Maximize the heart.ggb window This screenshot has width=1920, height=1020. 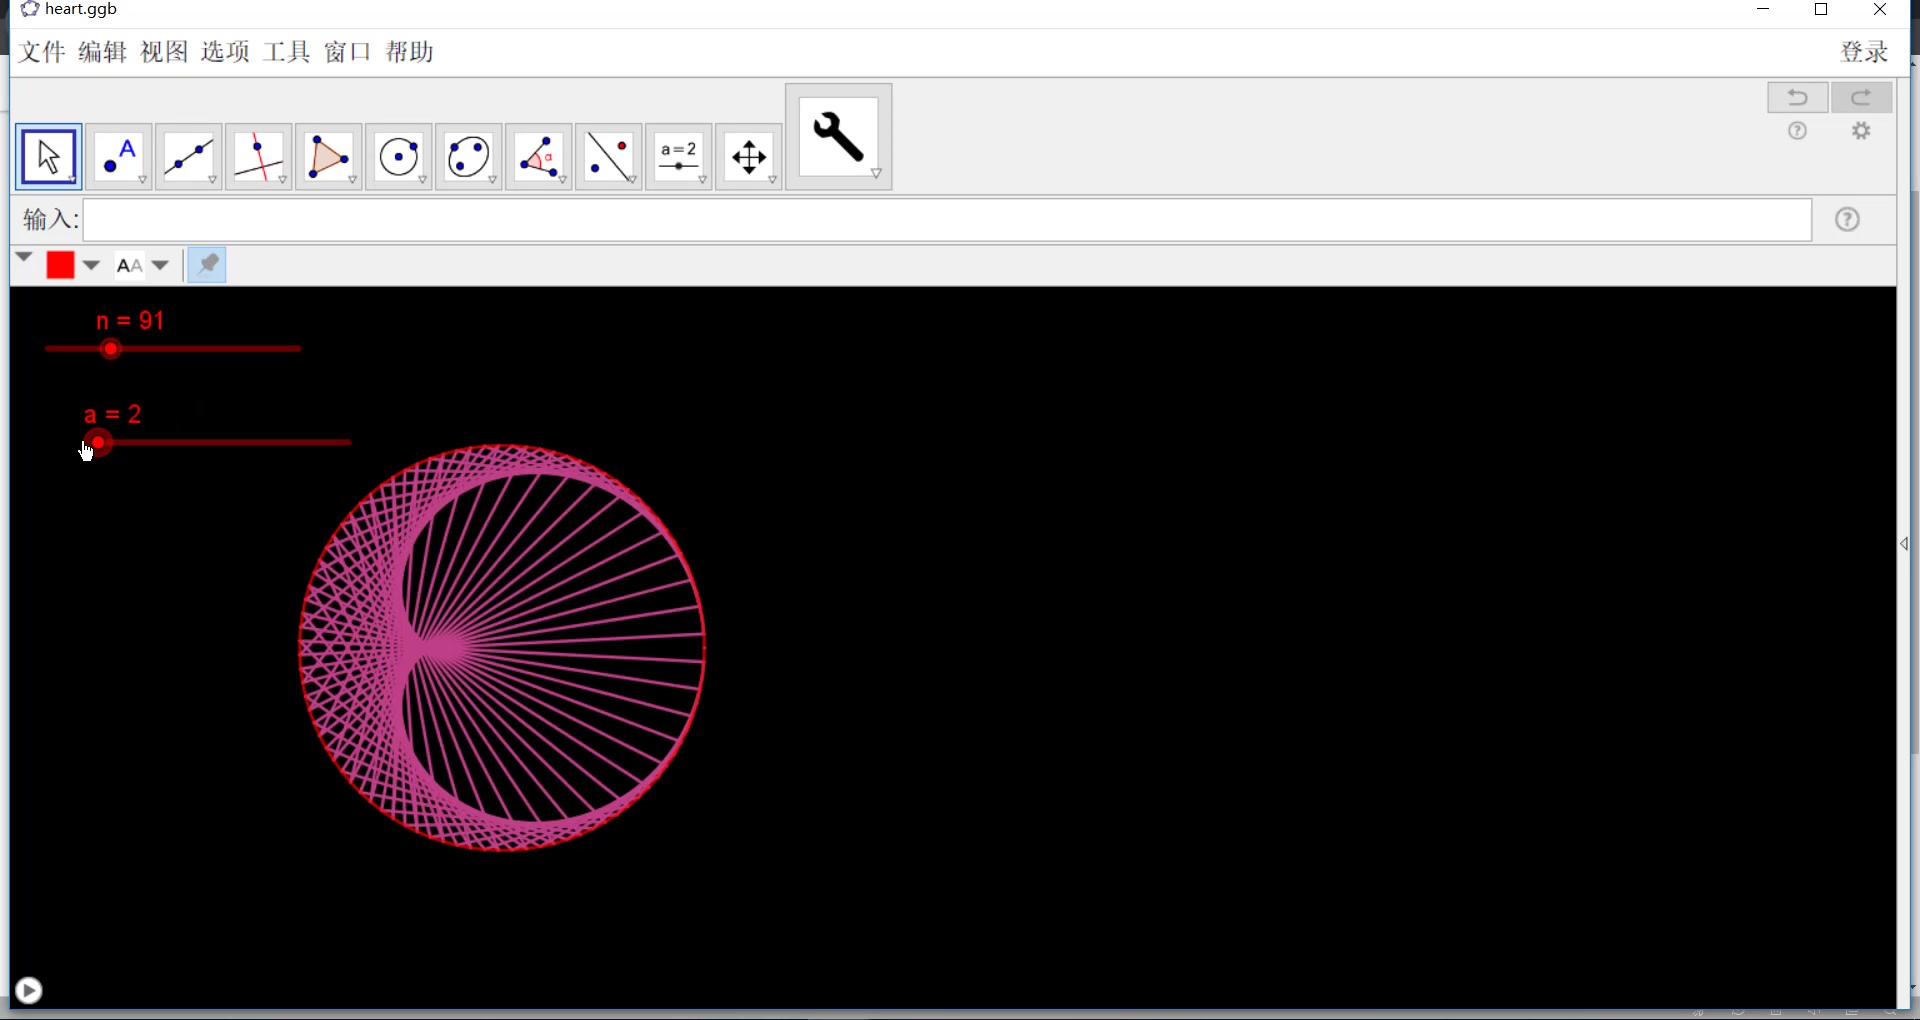1821,10
